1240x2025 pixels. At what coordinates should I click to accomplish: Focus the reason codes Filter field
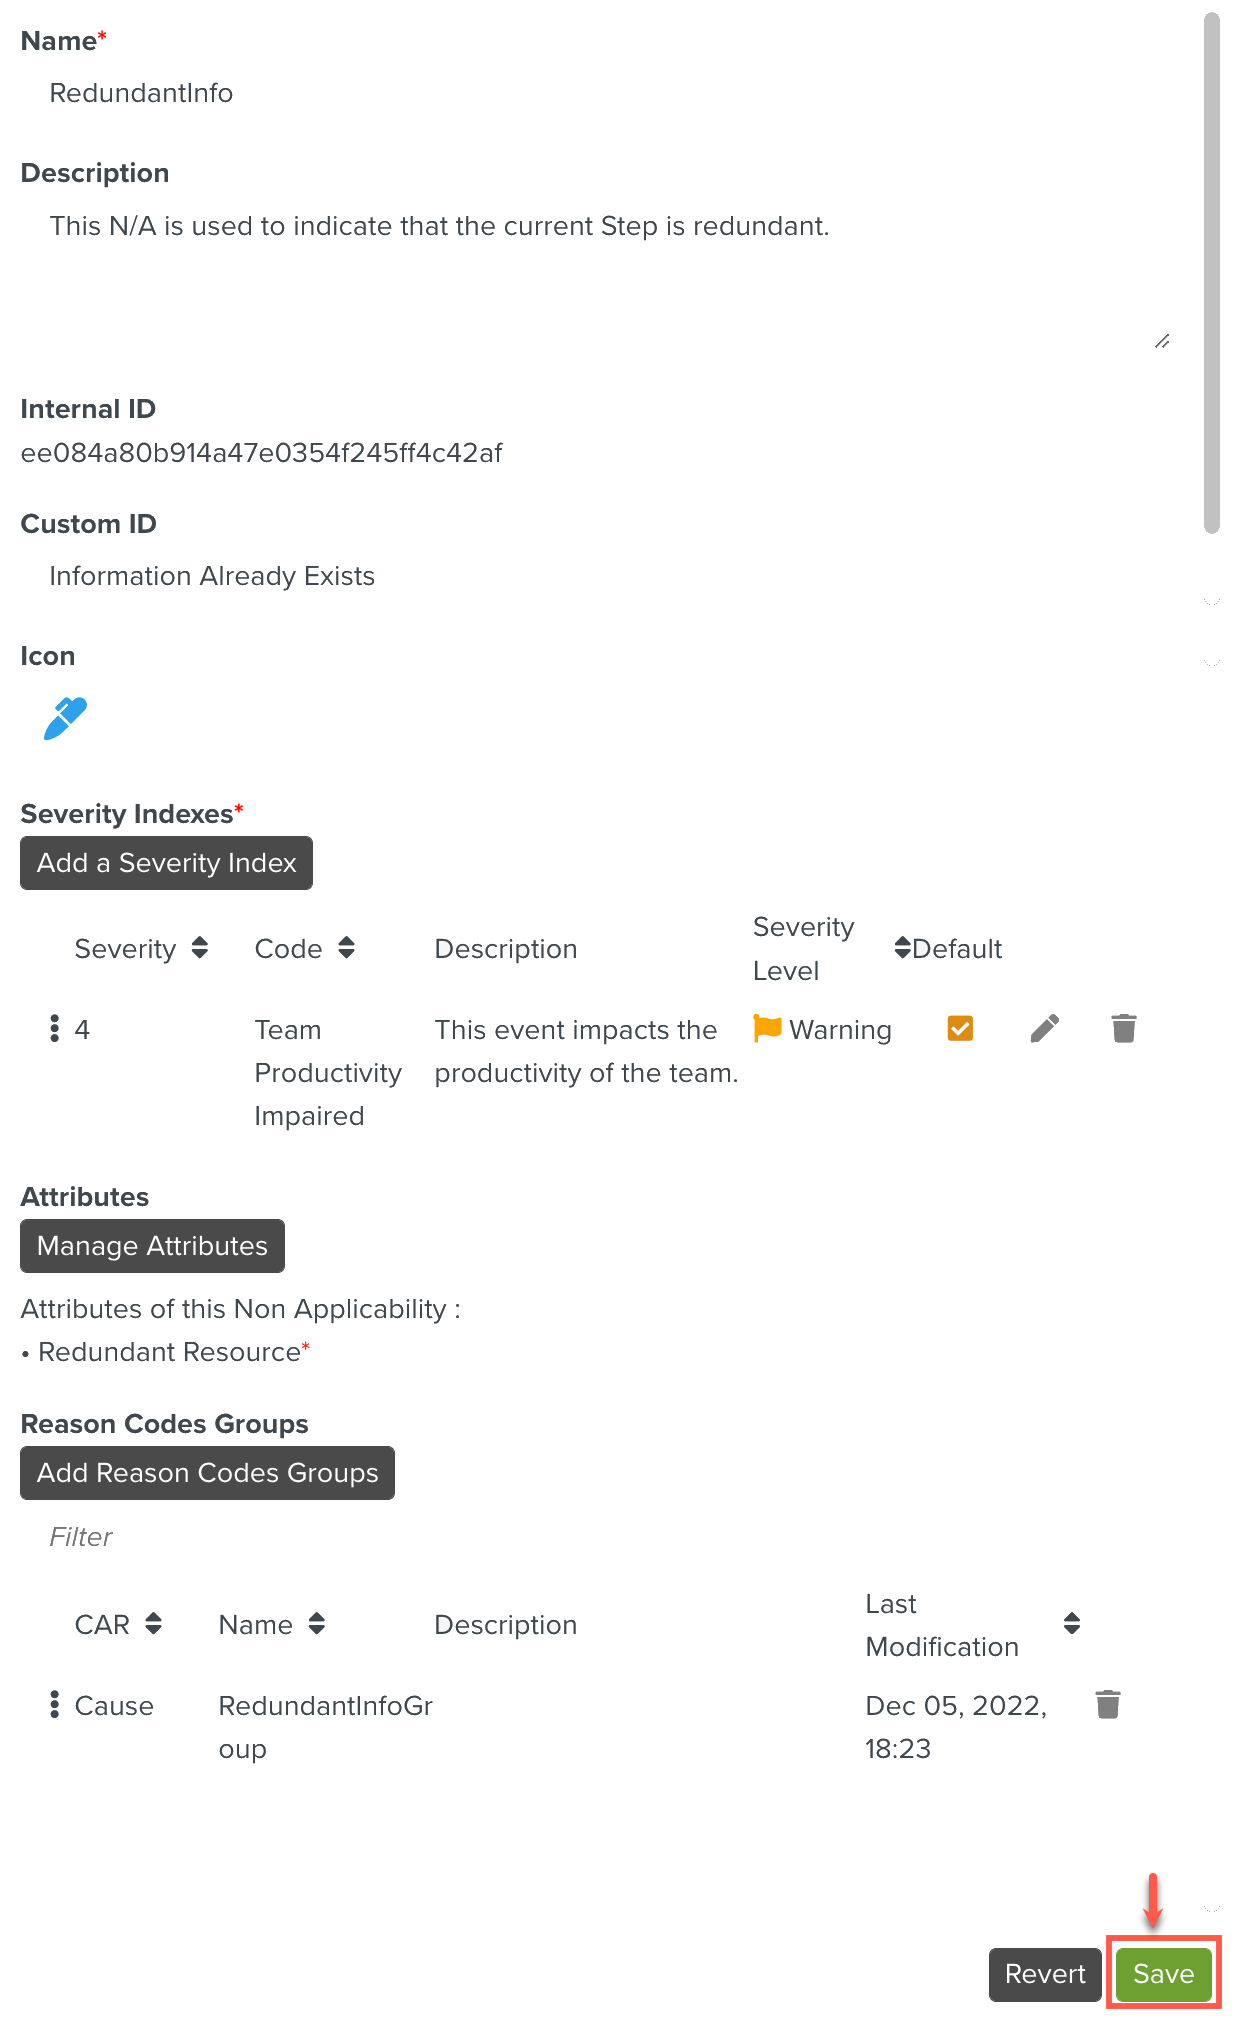click(300, 1537)
